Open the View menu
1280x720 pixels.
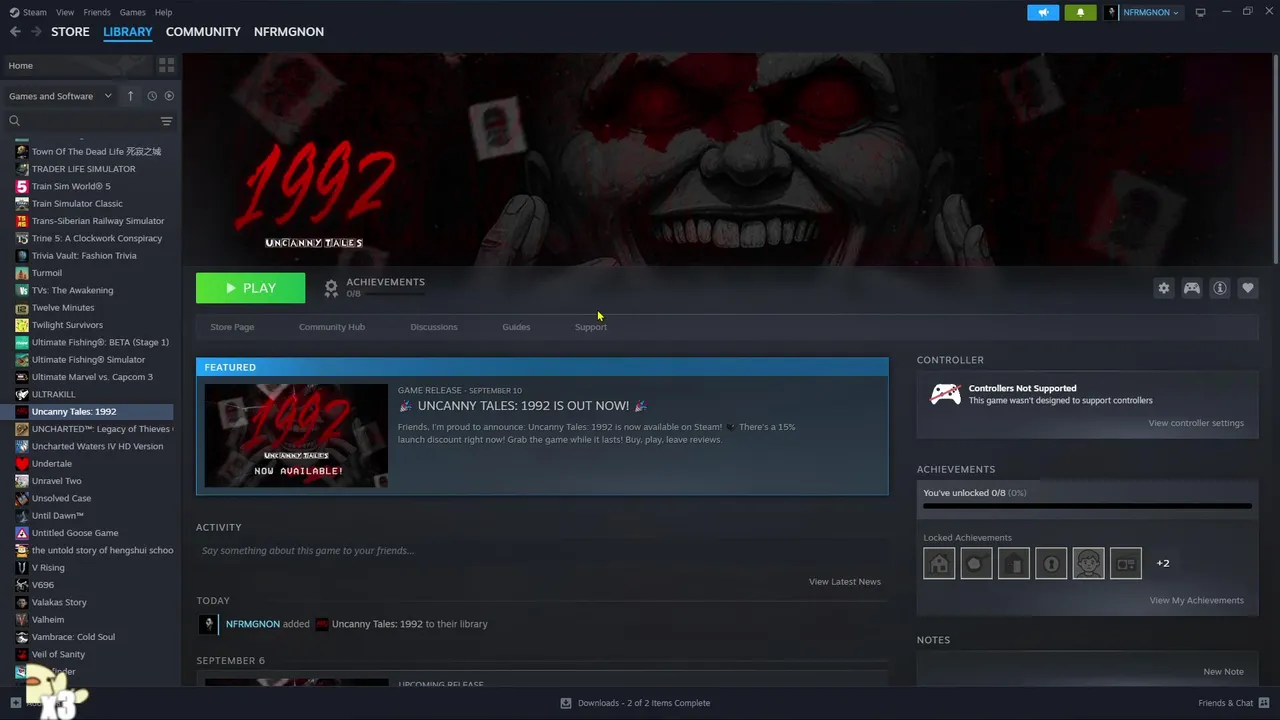coord(65,12)
